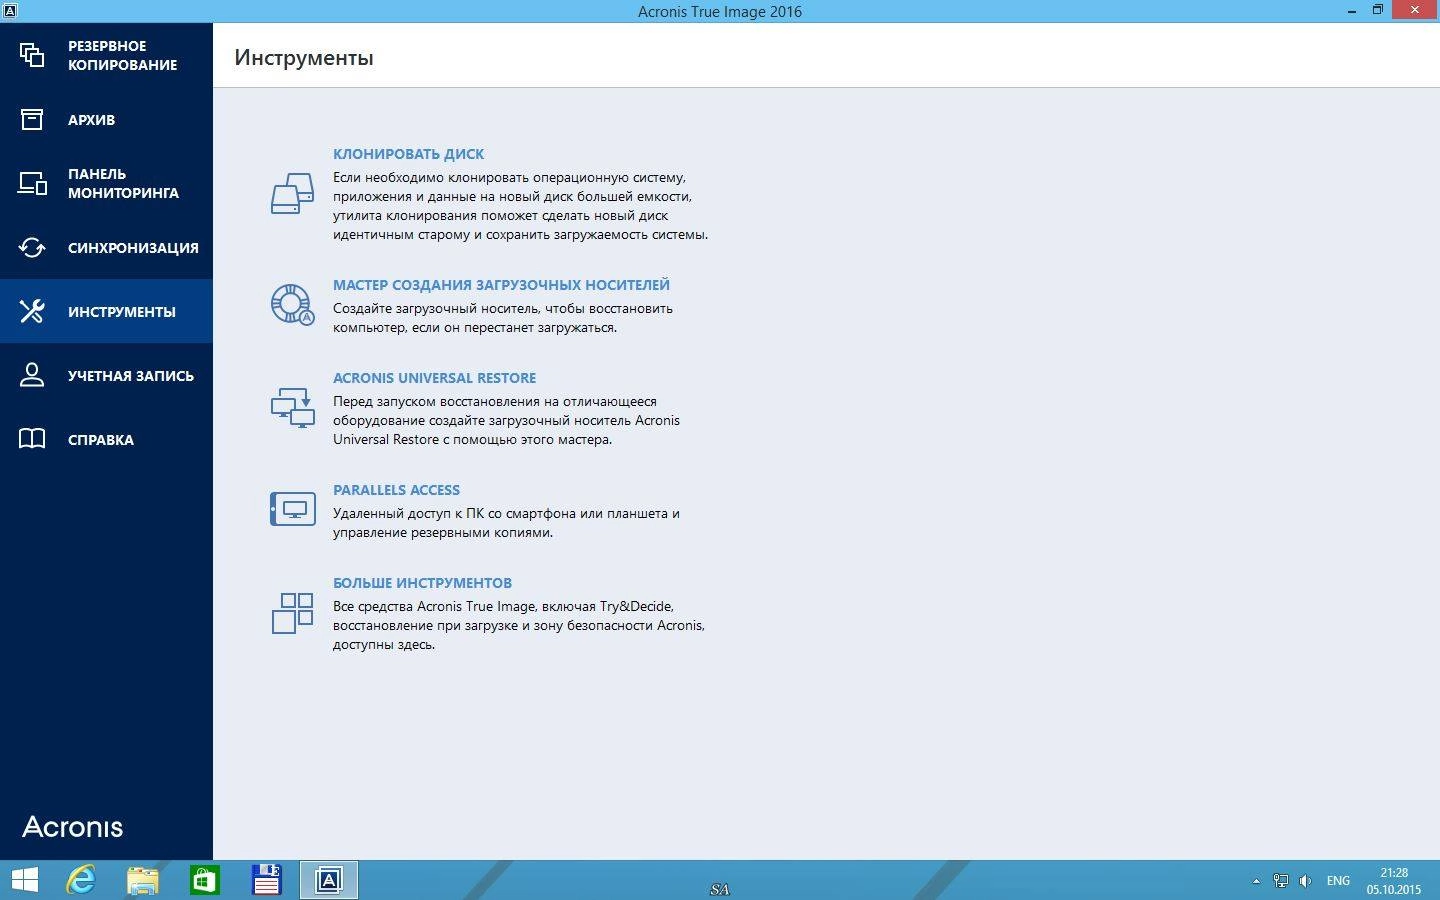Open the Windows Start button
1440x900 pixels.
[24, 880]
